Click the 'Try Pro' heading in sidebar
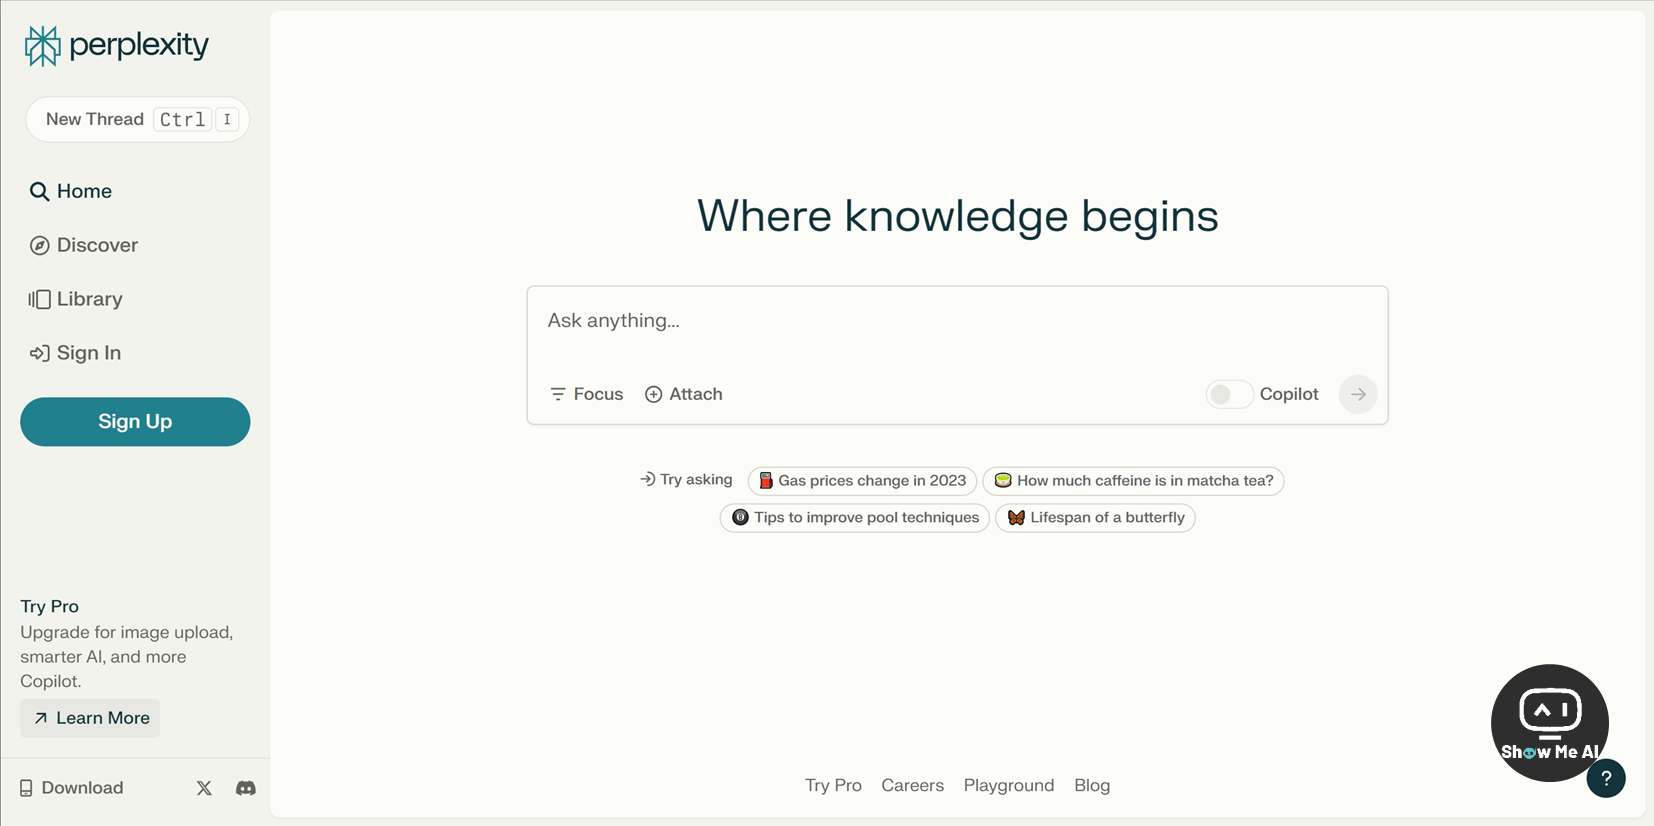 (50, 606)
